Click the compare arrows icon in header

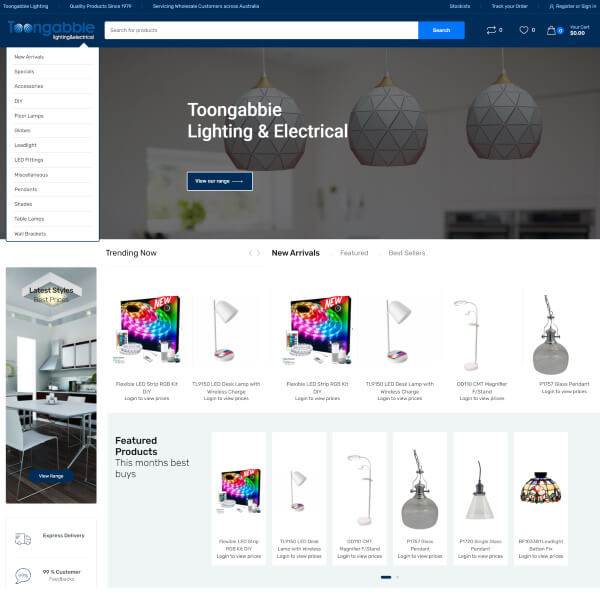click(491, 30)
